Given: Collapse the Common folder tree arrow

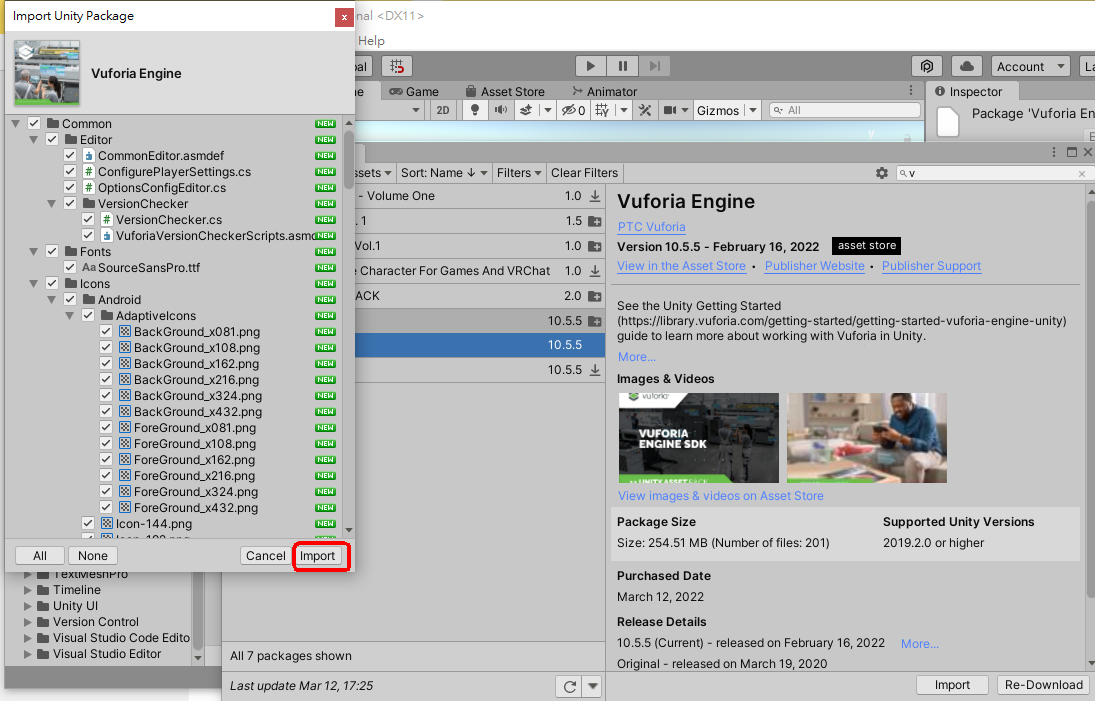Looking at the screenshot, I should tap(15, 124).
